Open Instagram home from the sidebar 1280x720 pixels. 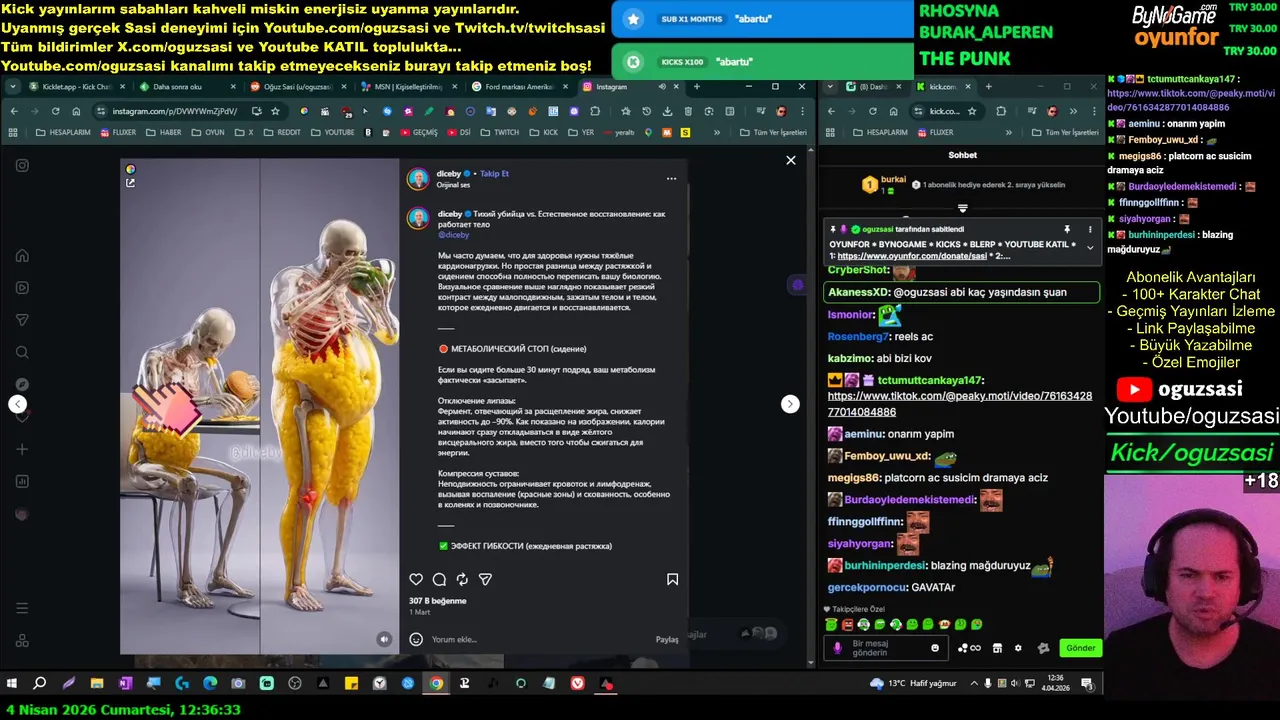point(22,255)
